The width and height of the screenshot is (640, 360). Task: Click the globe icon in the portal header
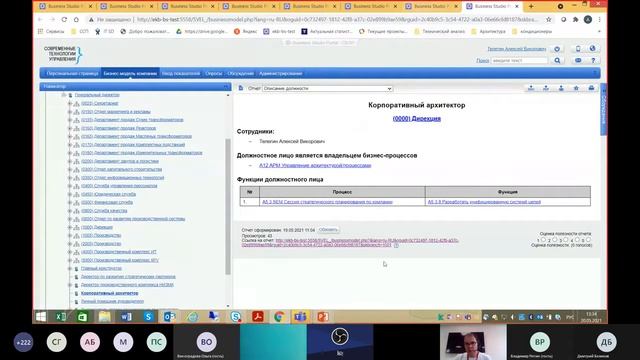(x=592, y=49)
